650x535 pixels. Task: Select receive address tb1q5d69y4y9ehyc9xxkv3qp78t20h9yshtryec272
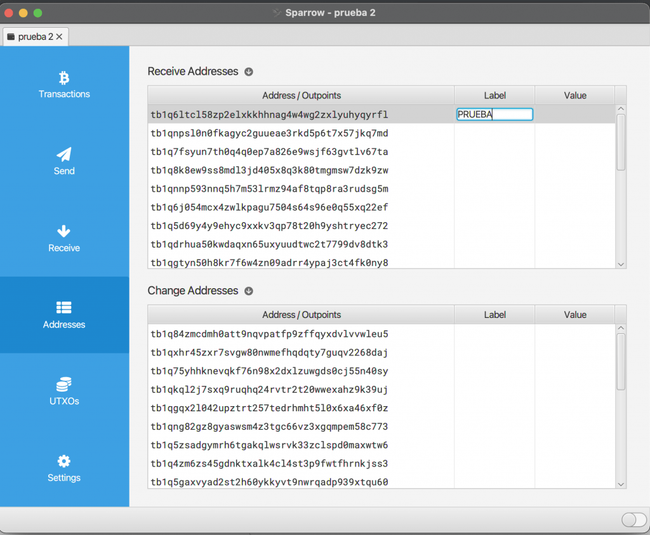click(x=269, y=226)
